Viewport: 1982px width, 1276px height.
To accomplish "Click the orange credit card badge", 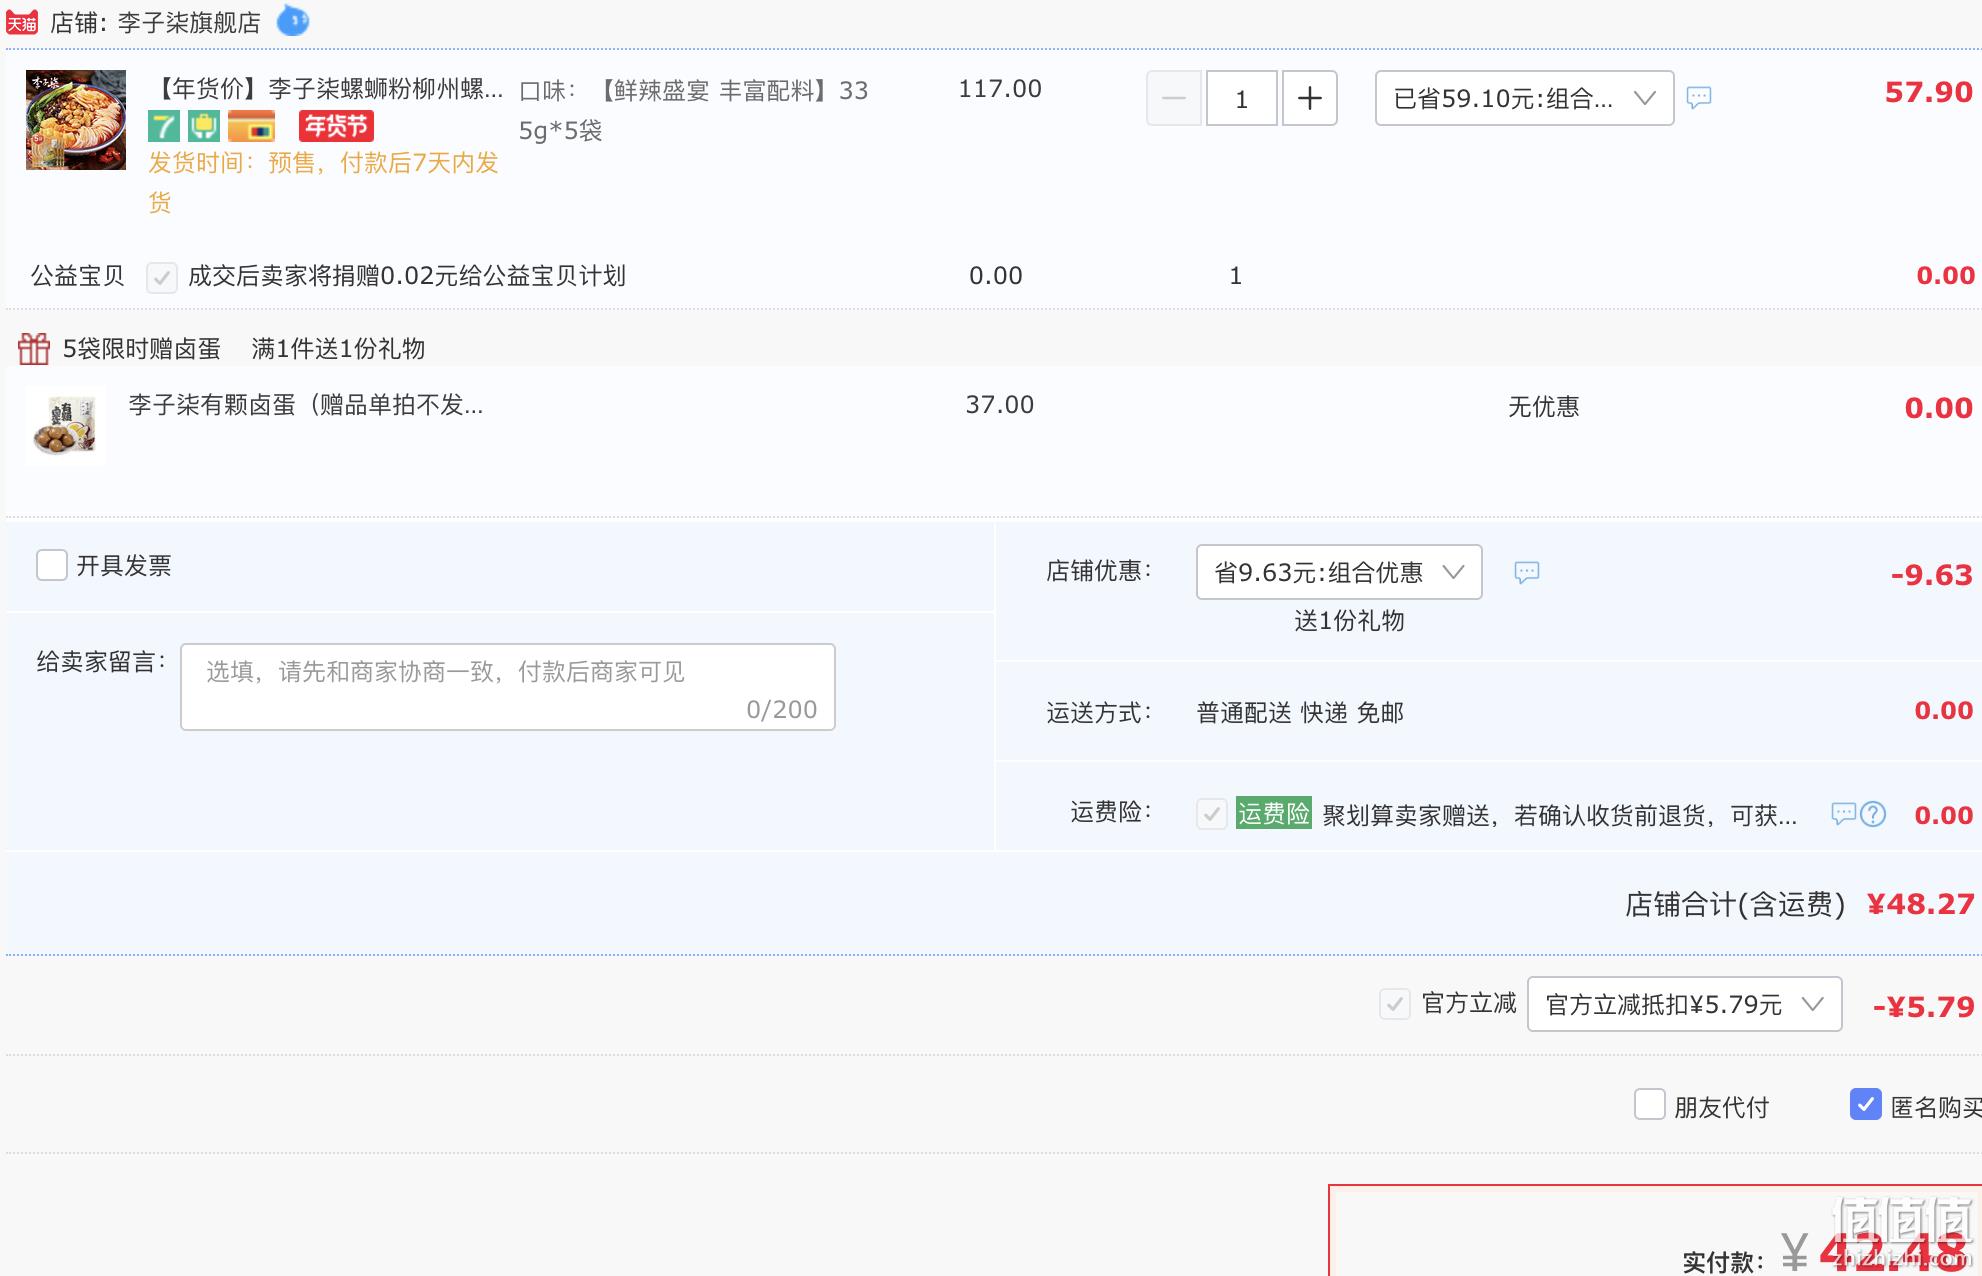I will coord(252,127).
